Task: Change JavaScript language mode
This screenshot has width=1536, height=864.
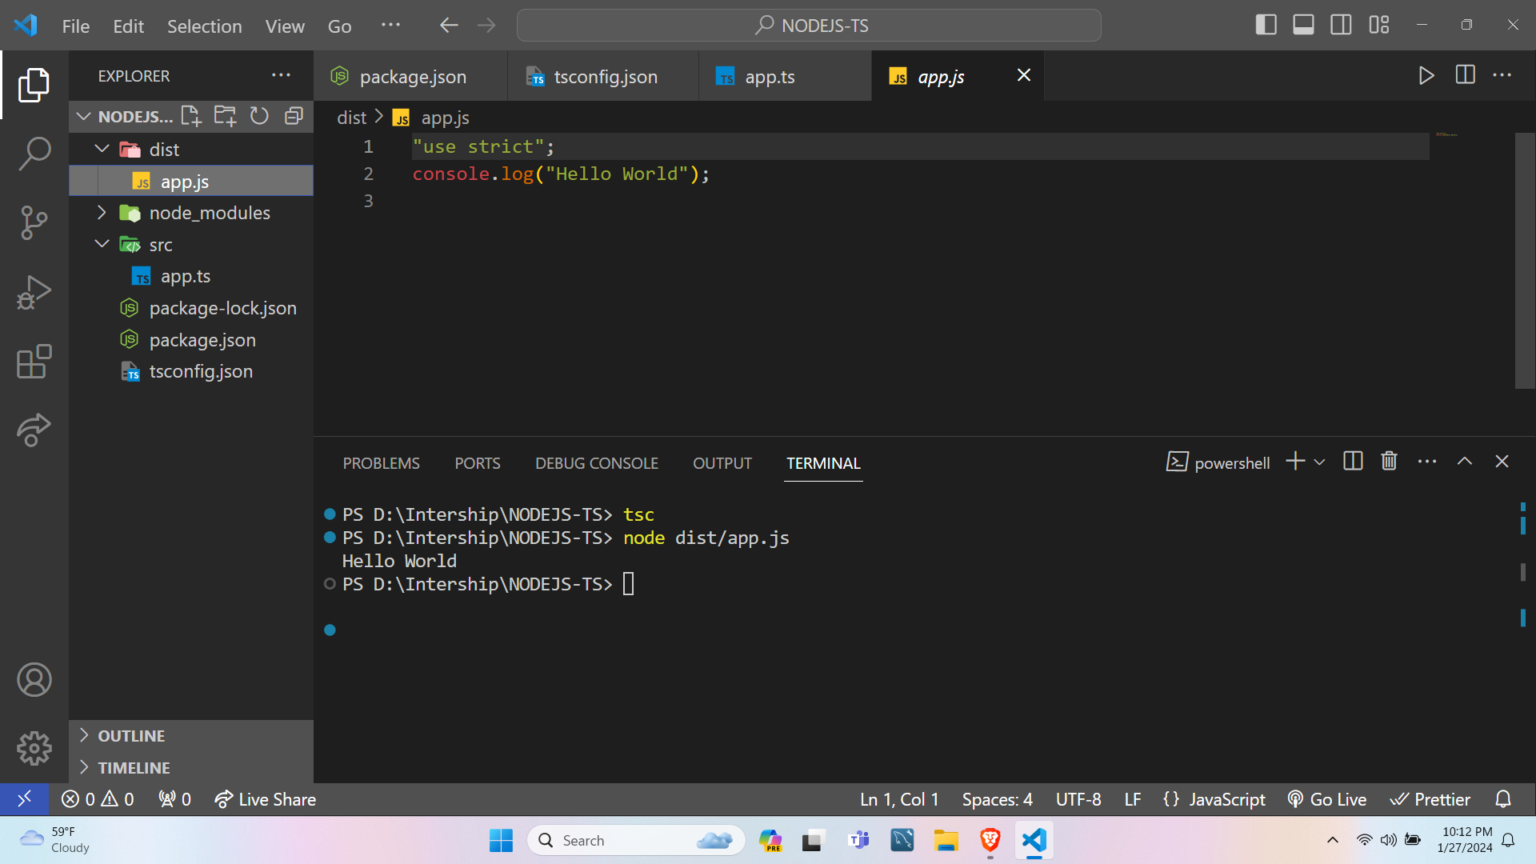Action: pos(1227,799)
